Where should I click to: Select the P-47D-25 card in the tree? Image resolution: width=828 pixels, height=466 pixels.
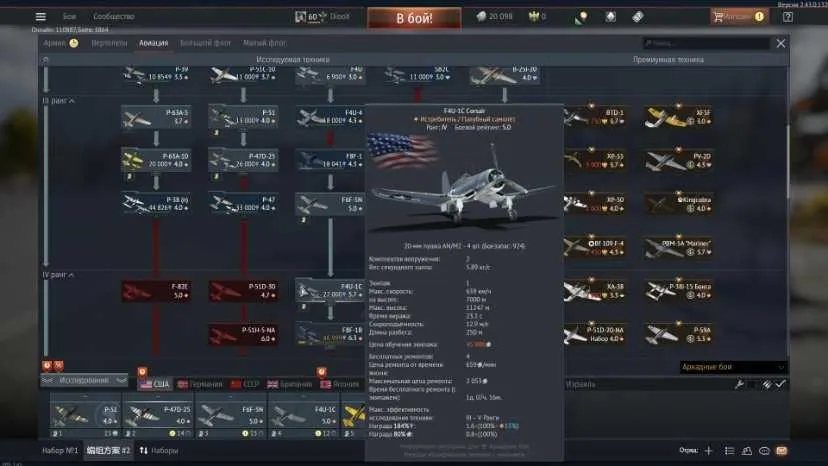pos(243,161)
